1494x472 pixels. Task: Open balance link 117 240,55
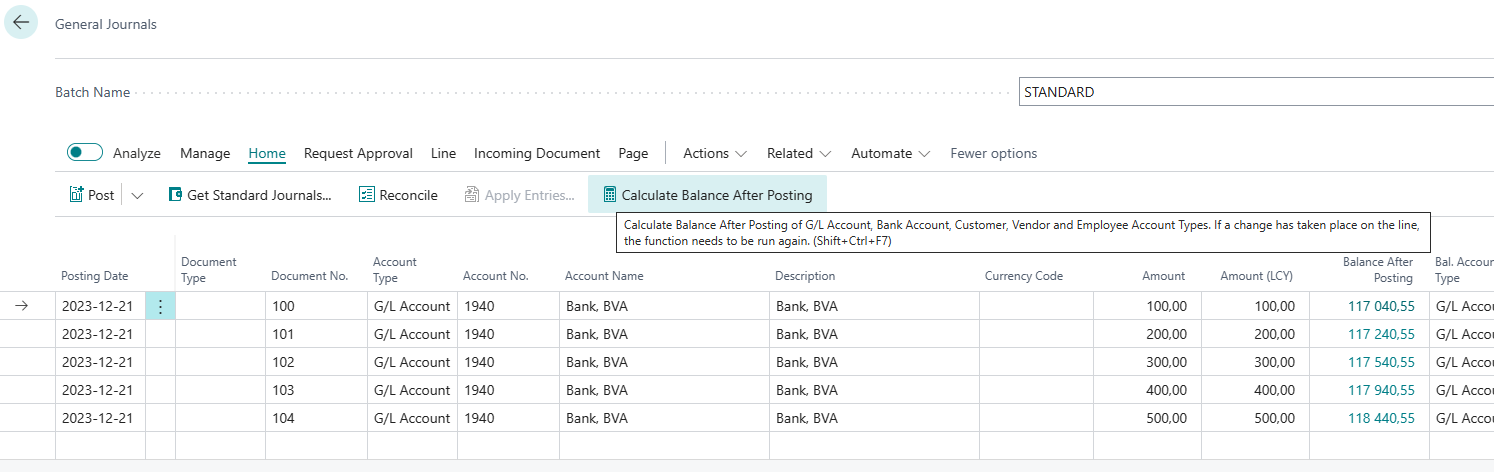pyautogui.click(x=1381, y=334)
